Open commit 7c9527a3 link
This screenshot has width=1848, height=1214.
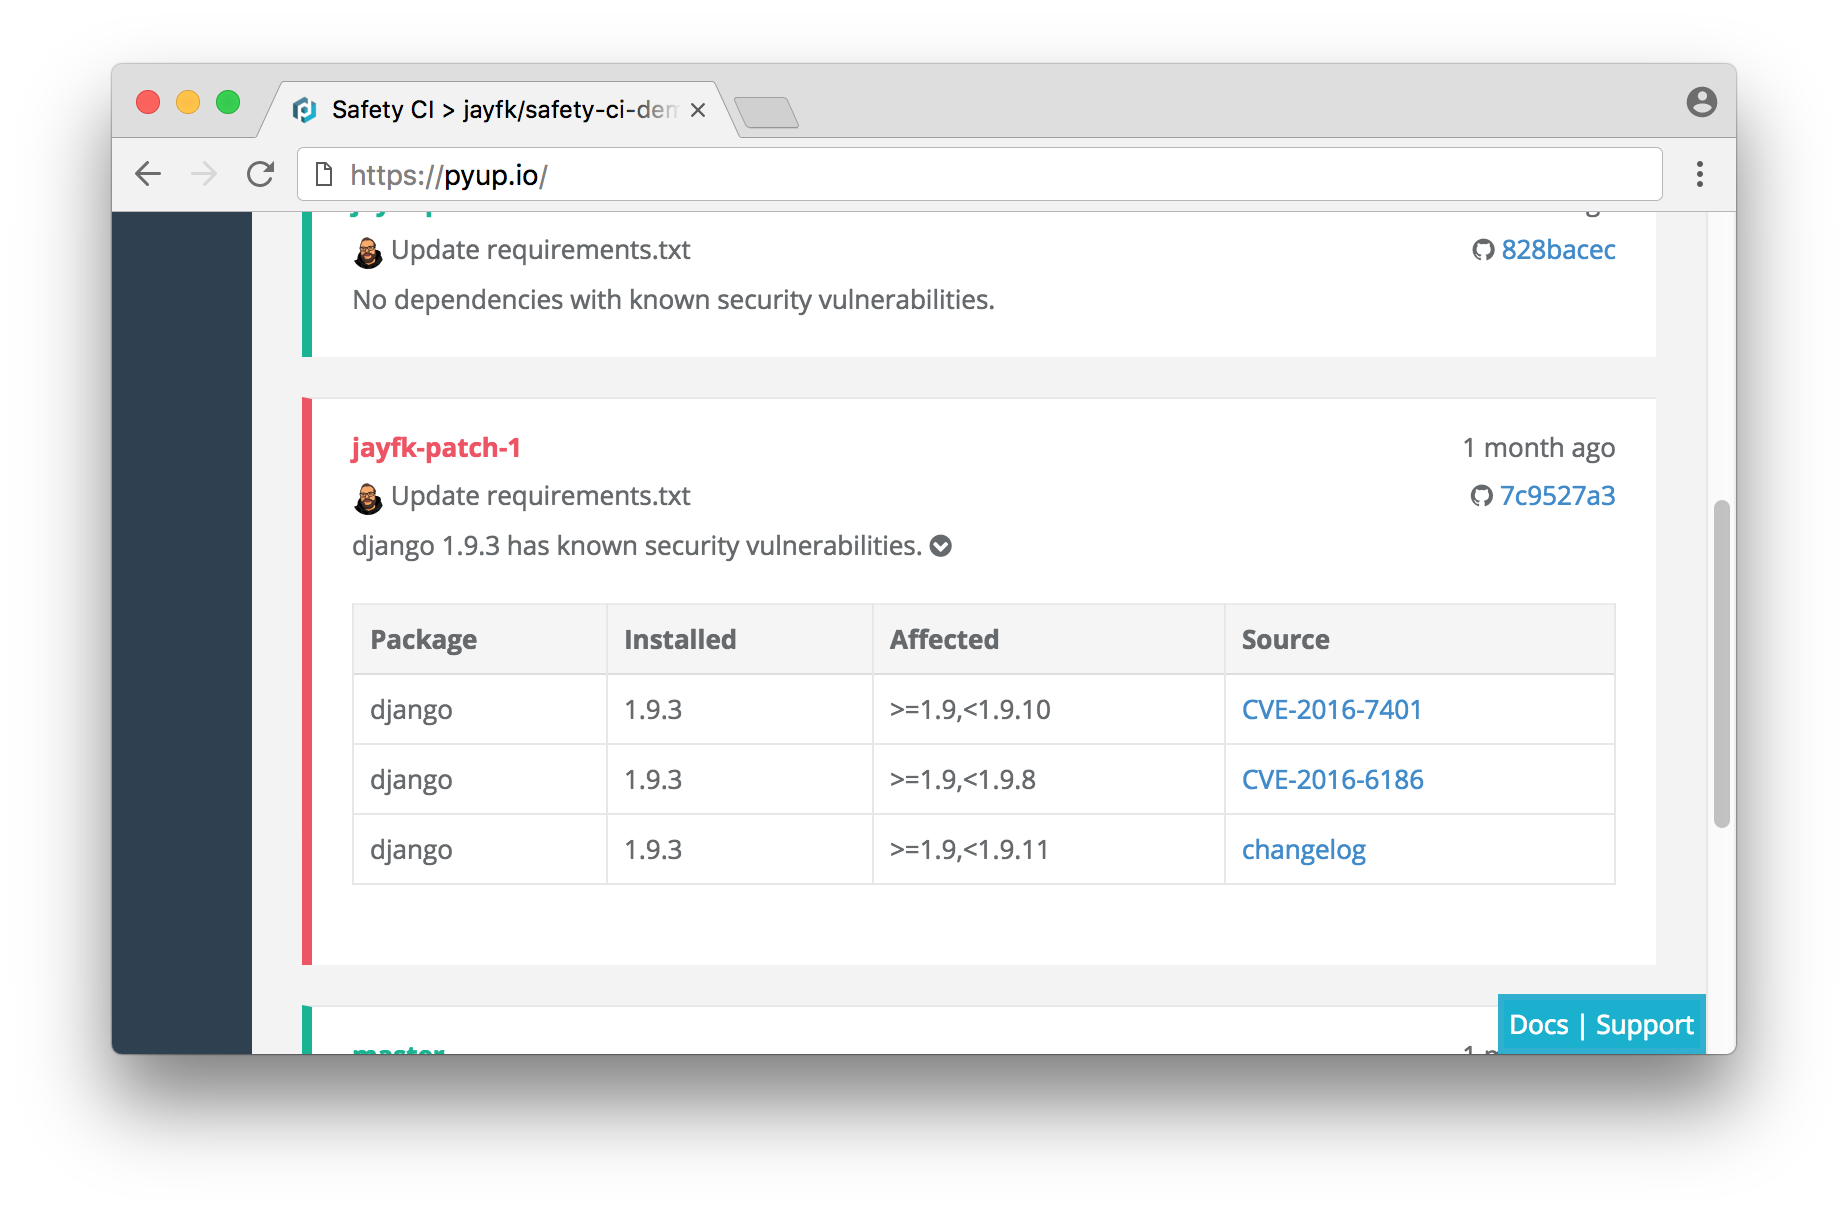tap(1557, 496)
